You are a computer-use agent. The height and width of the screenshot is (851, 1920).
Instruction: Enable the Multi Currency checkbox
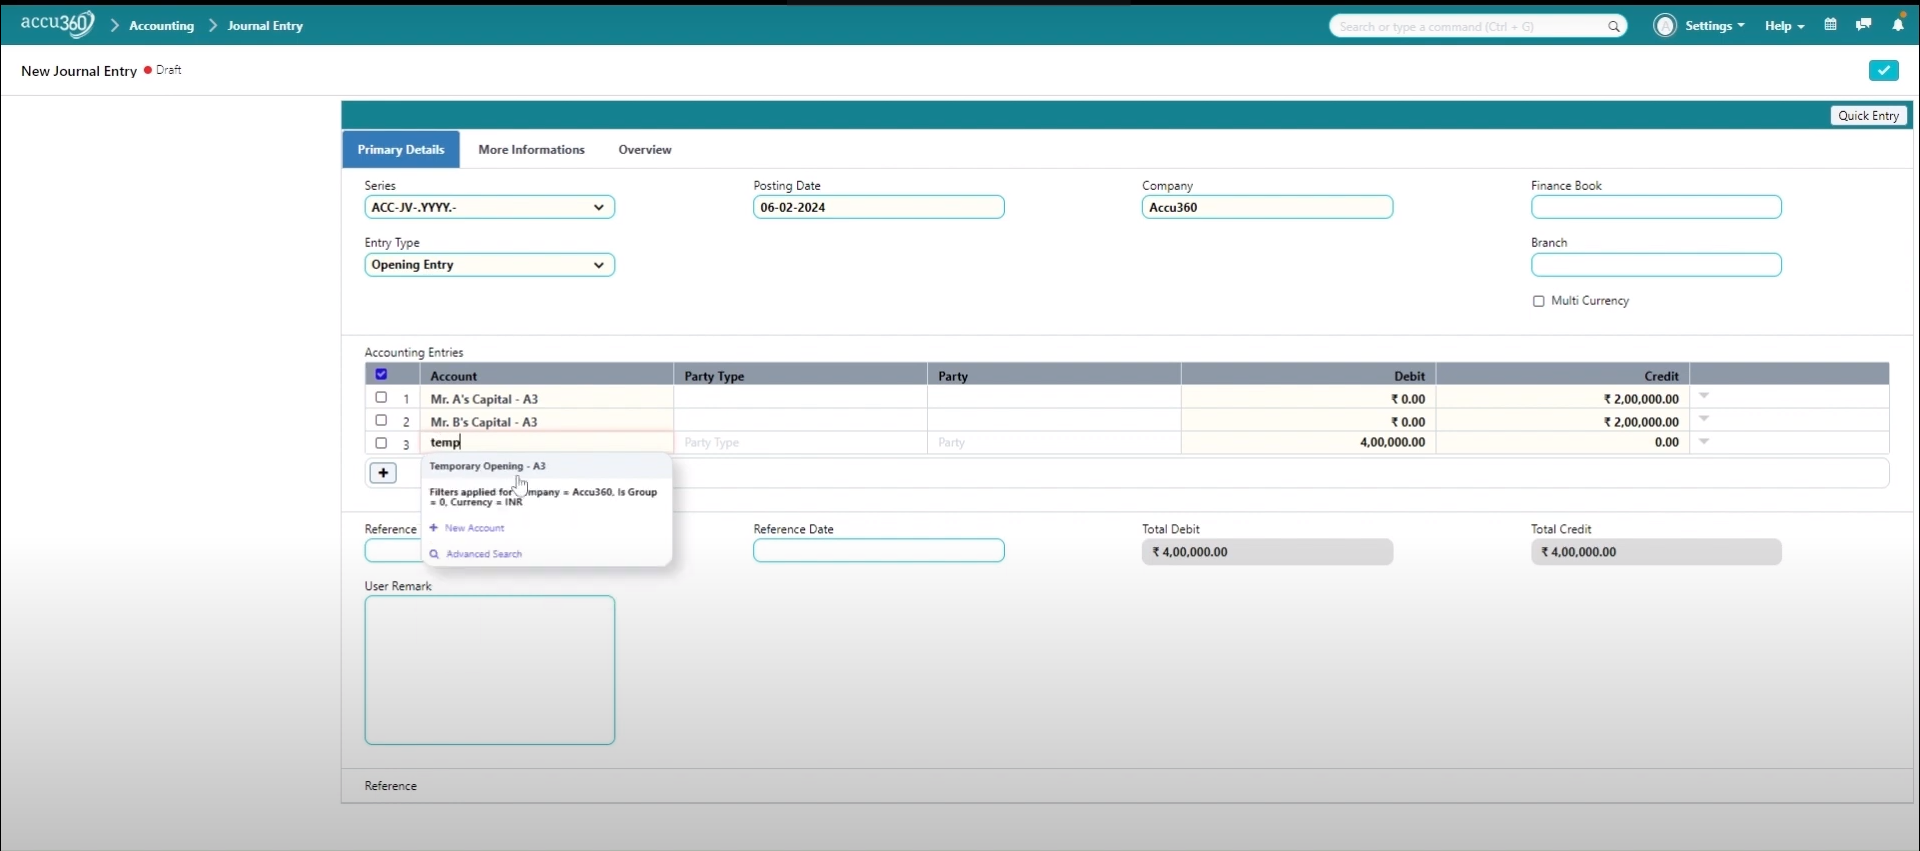pyautogui.click(x=1538, y=301)
